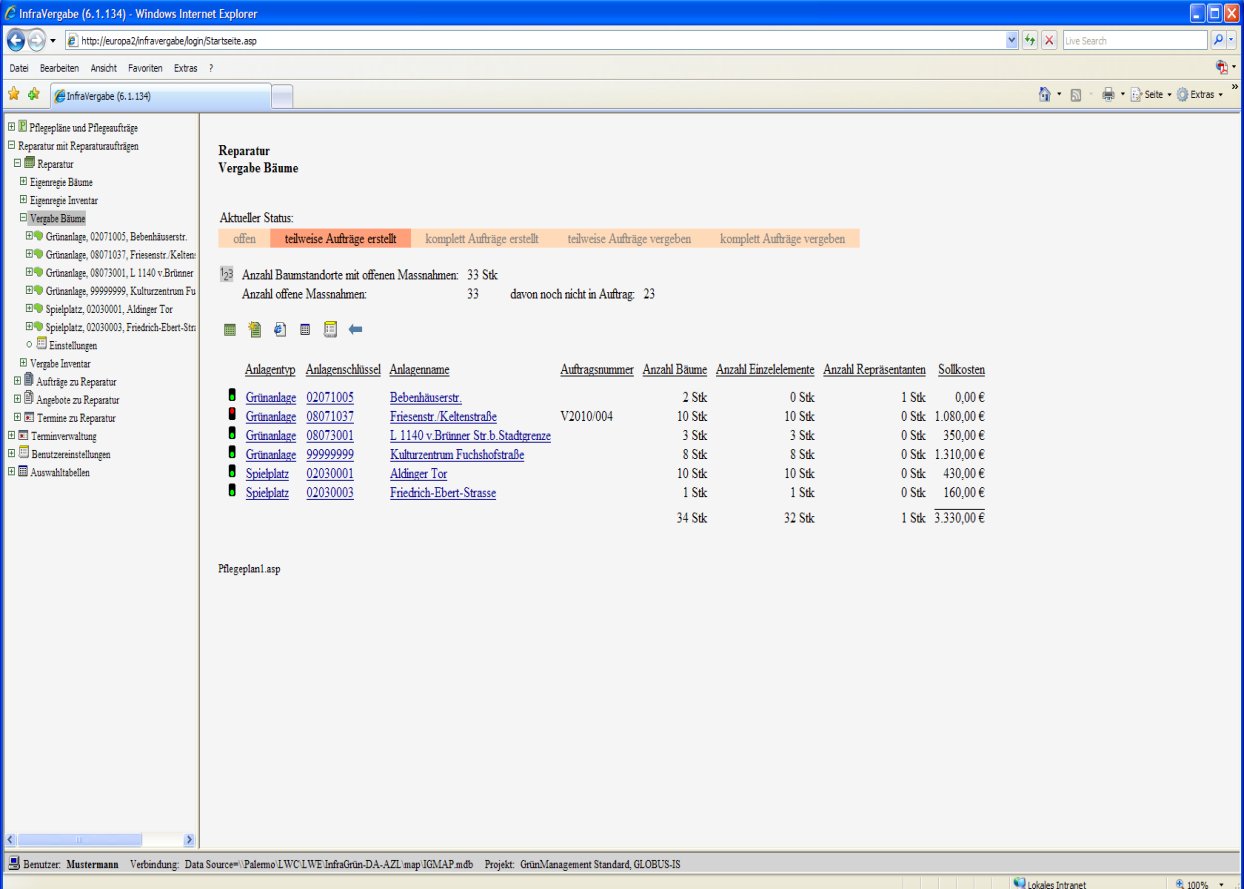Click the new document icon with star
Viewport: 1244px width, 889px height.
tap(255, 329)
